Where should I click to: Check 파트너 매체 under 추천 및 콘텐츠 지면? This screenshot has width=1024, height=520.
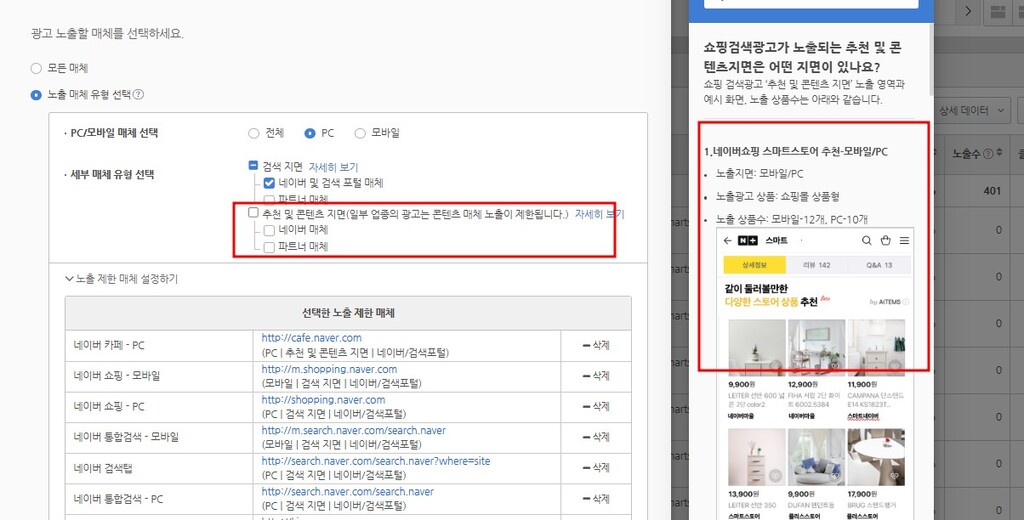pyautogui.click(x=269, y=247)
